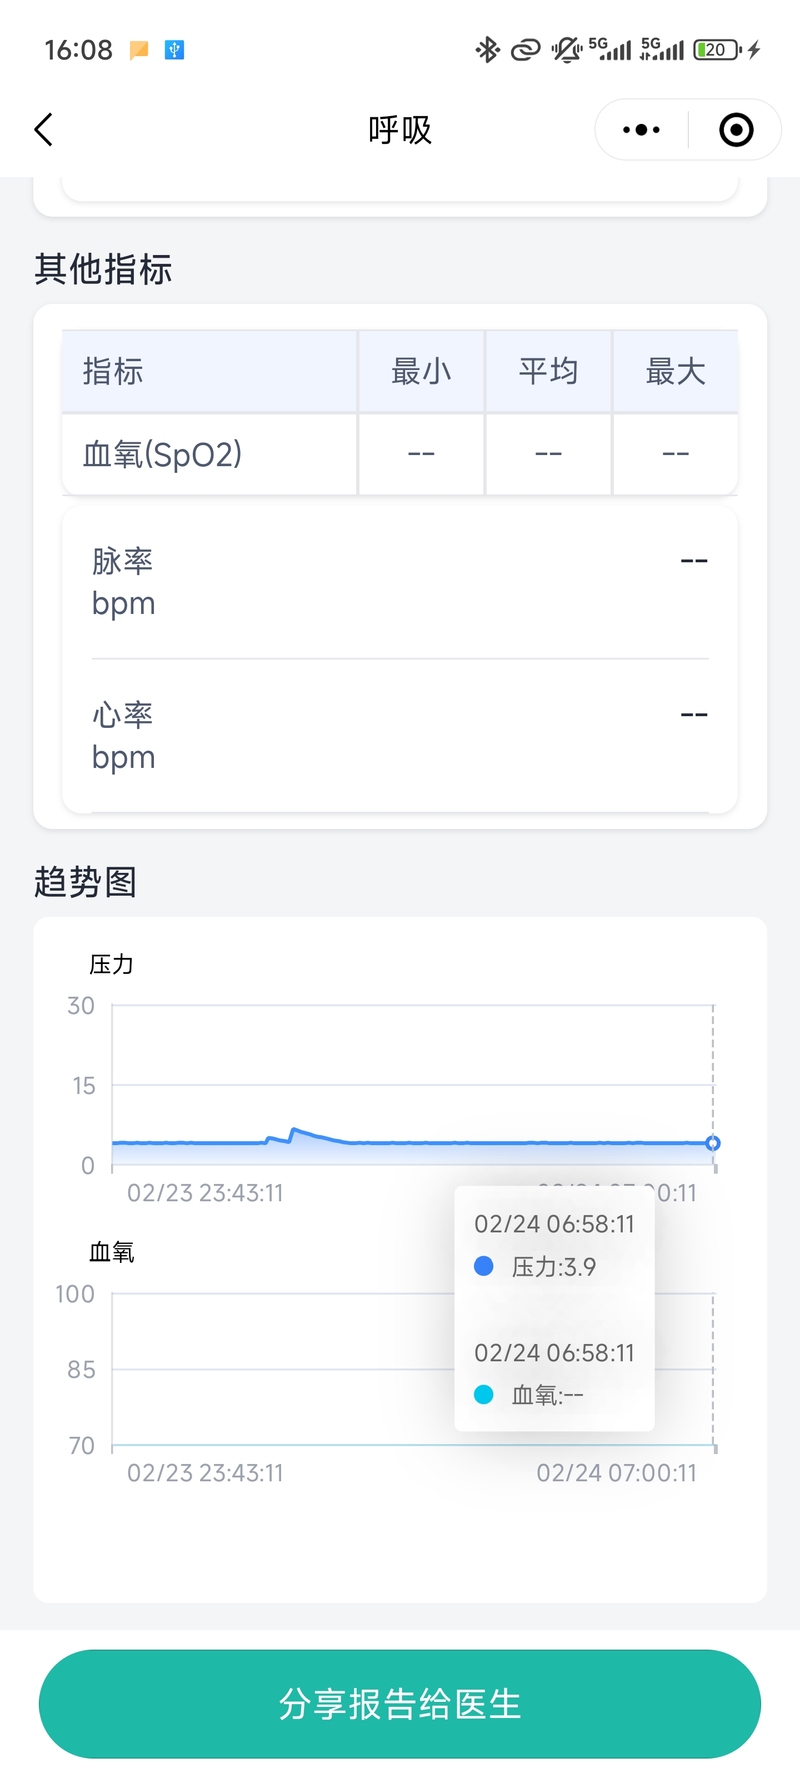Select the 最大 column header

pyautogui.click(x=675, y=371)
